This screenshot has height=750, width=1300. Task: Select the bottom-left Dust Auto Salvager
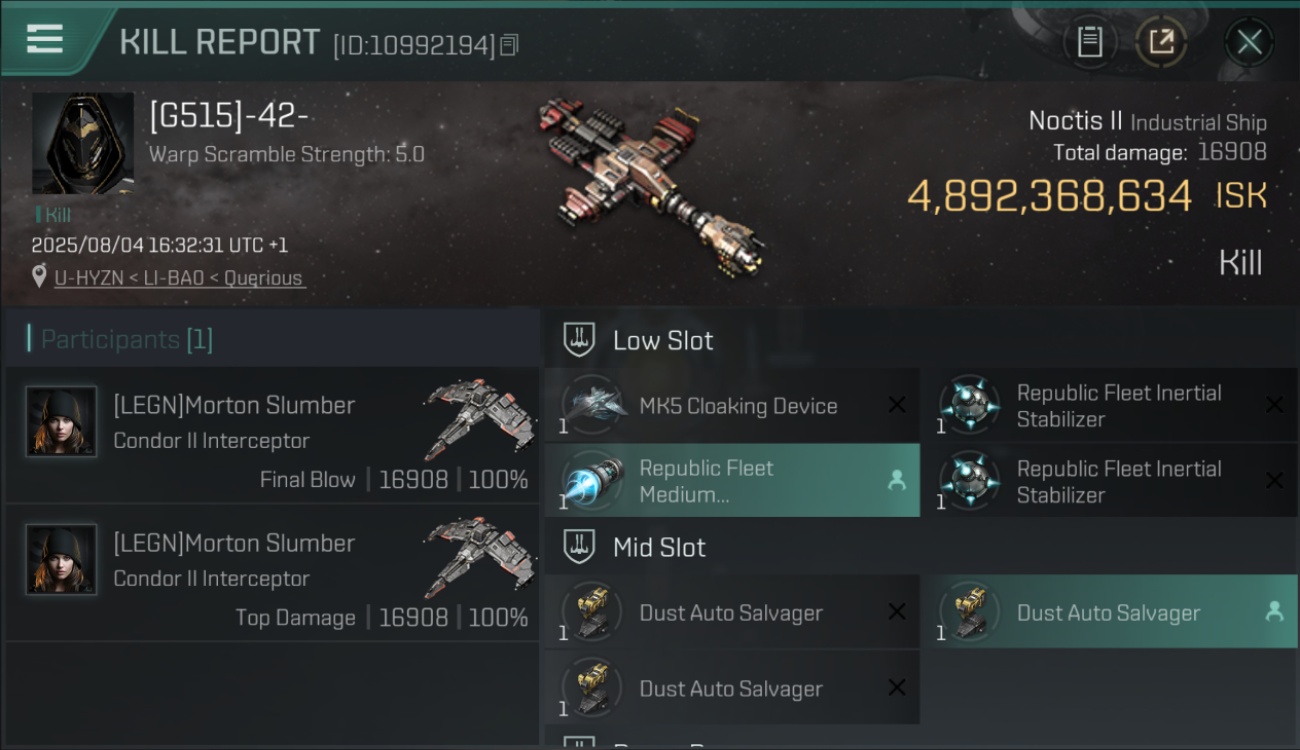732,688
